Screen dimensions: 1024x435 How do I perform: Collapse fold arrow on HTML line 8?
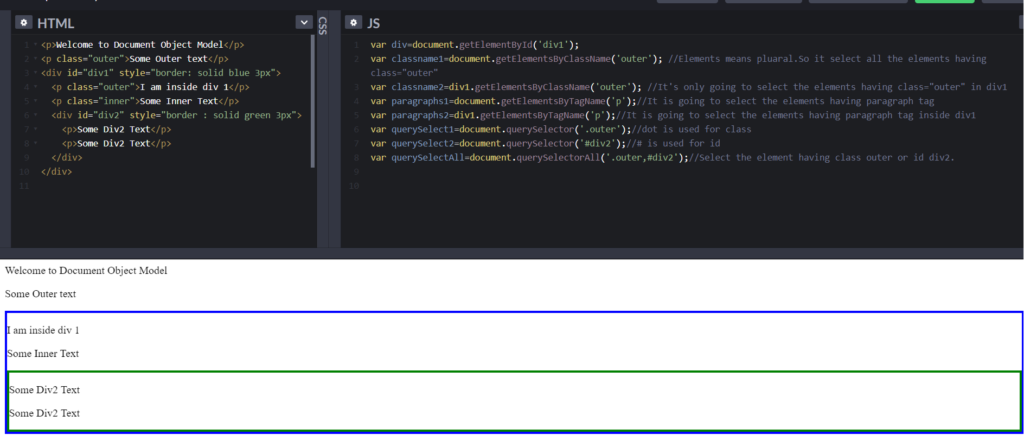point(34,144)
